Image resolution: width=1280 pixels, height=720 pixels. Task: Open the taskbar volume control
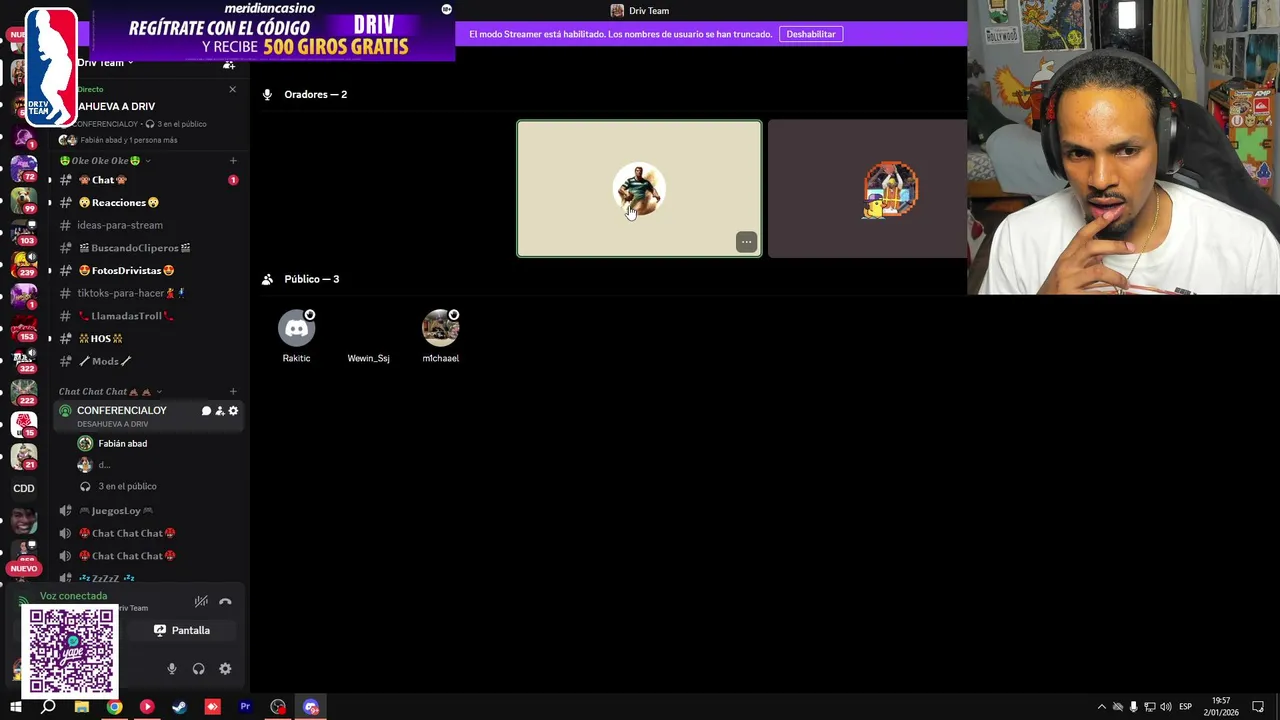[1166, 707]
